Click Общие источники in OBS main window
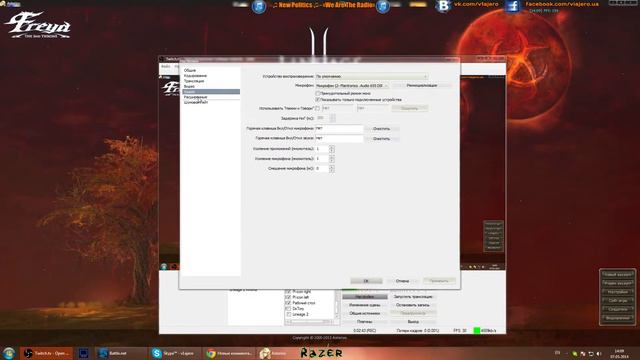The width and height of the screenshot is (640, 360). 364,313
